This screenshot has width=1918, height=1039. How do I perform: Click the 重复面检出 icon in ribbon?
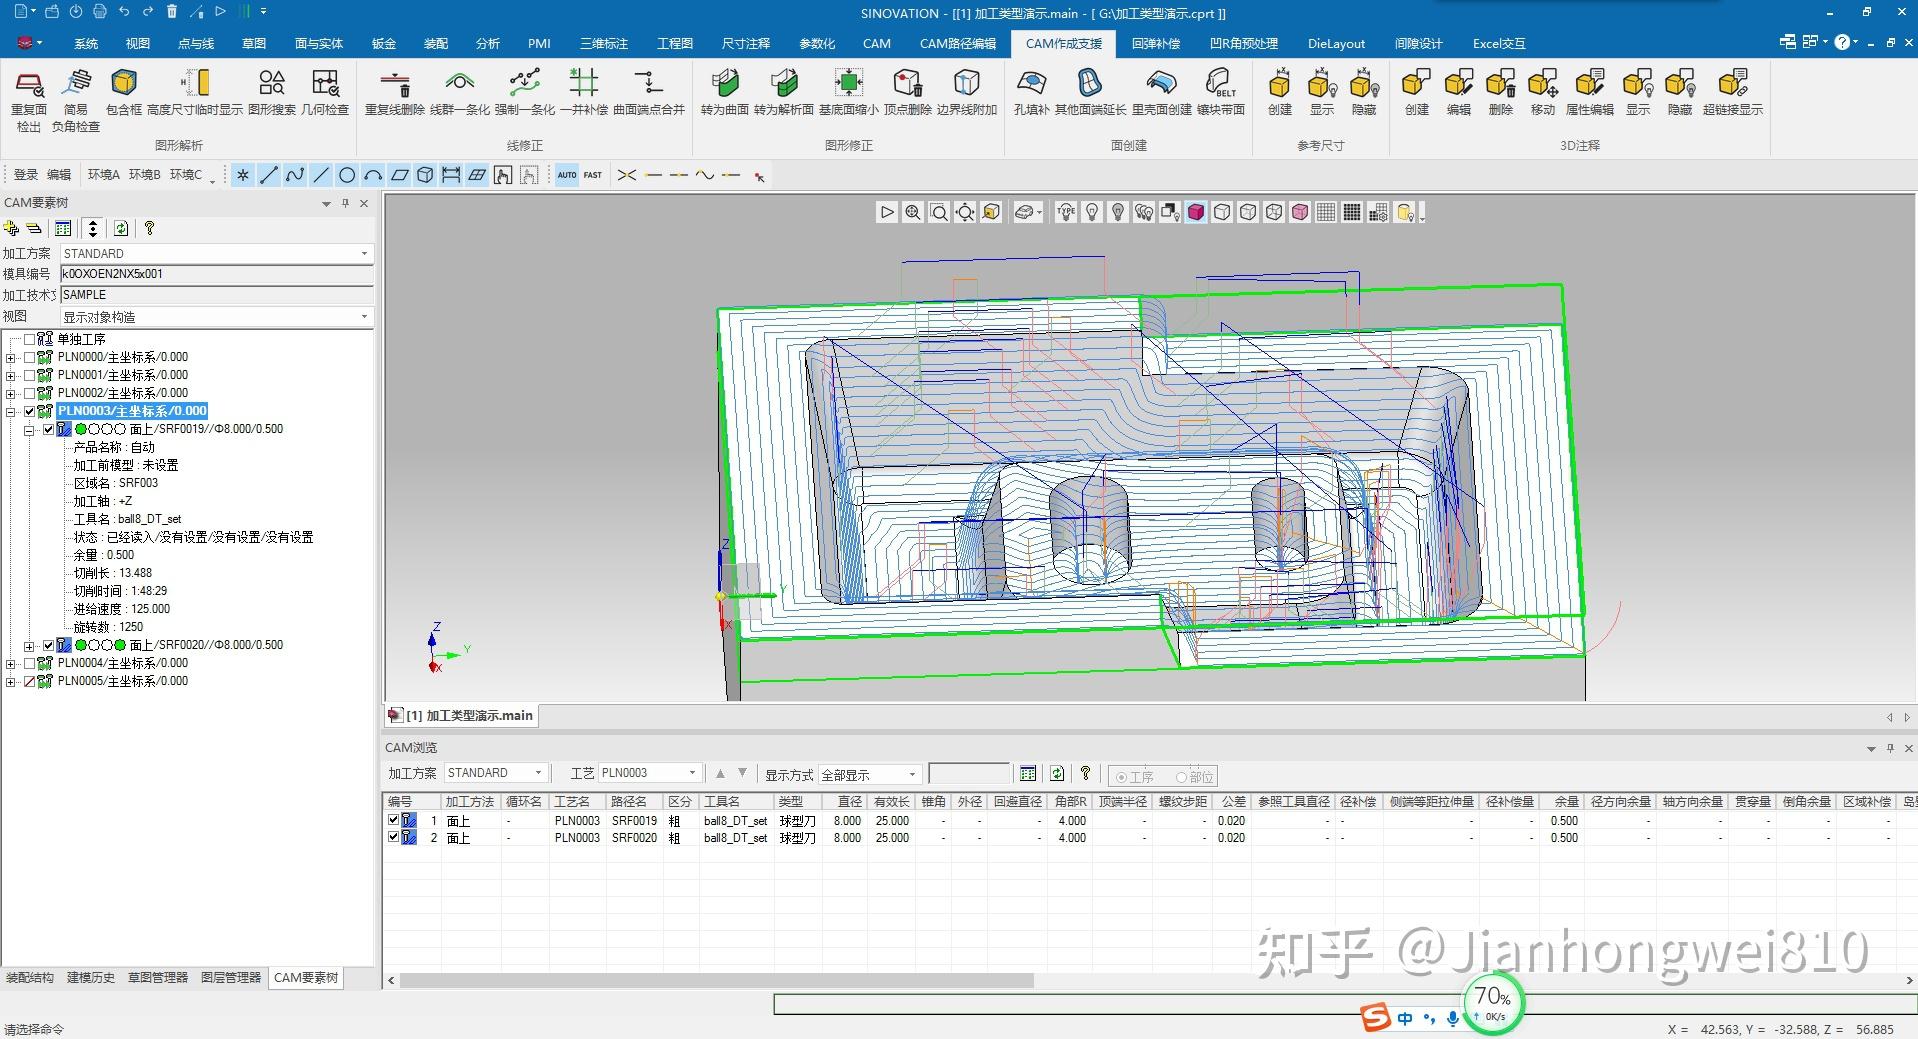(x=29, y=84)
